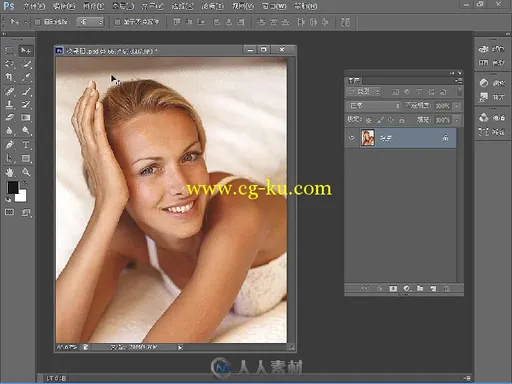Toggle lock transparent pixels

point(368,120)
